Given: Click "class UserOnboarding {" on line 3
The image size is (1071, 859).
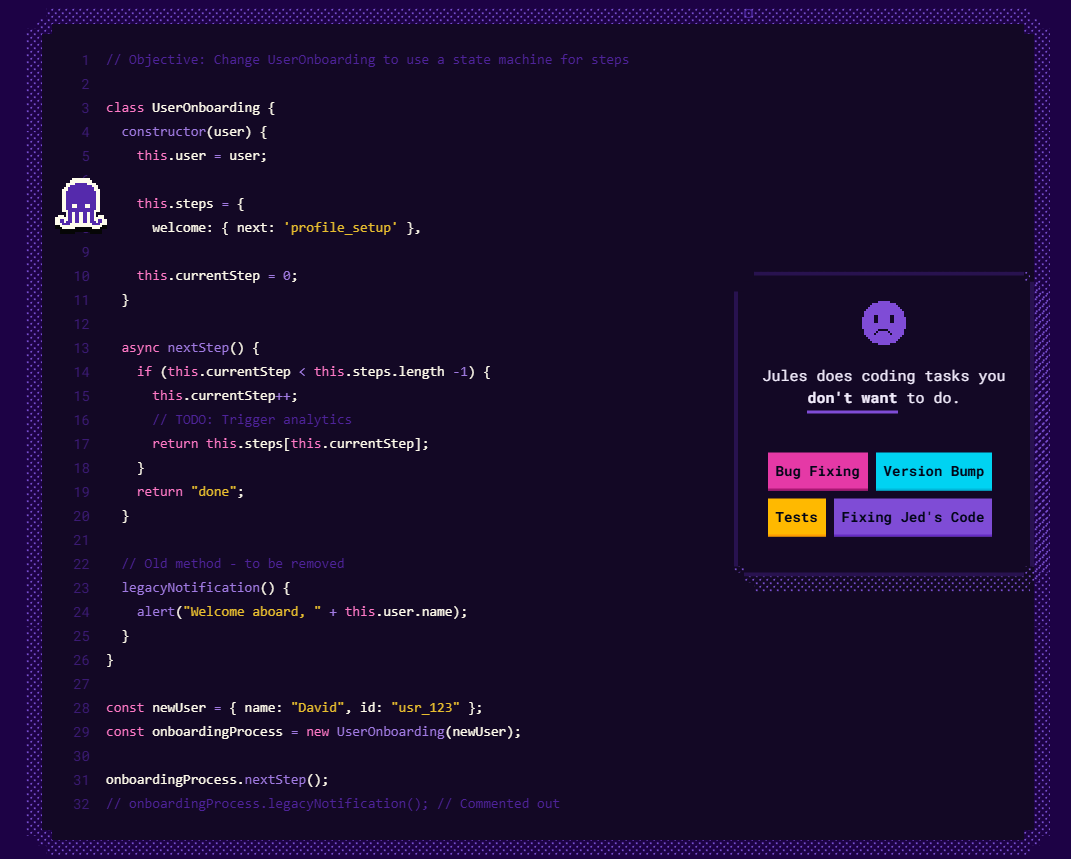Looking at the screenshot, I should (x=191, y=108).
